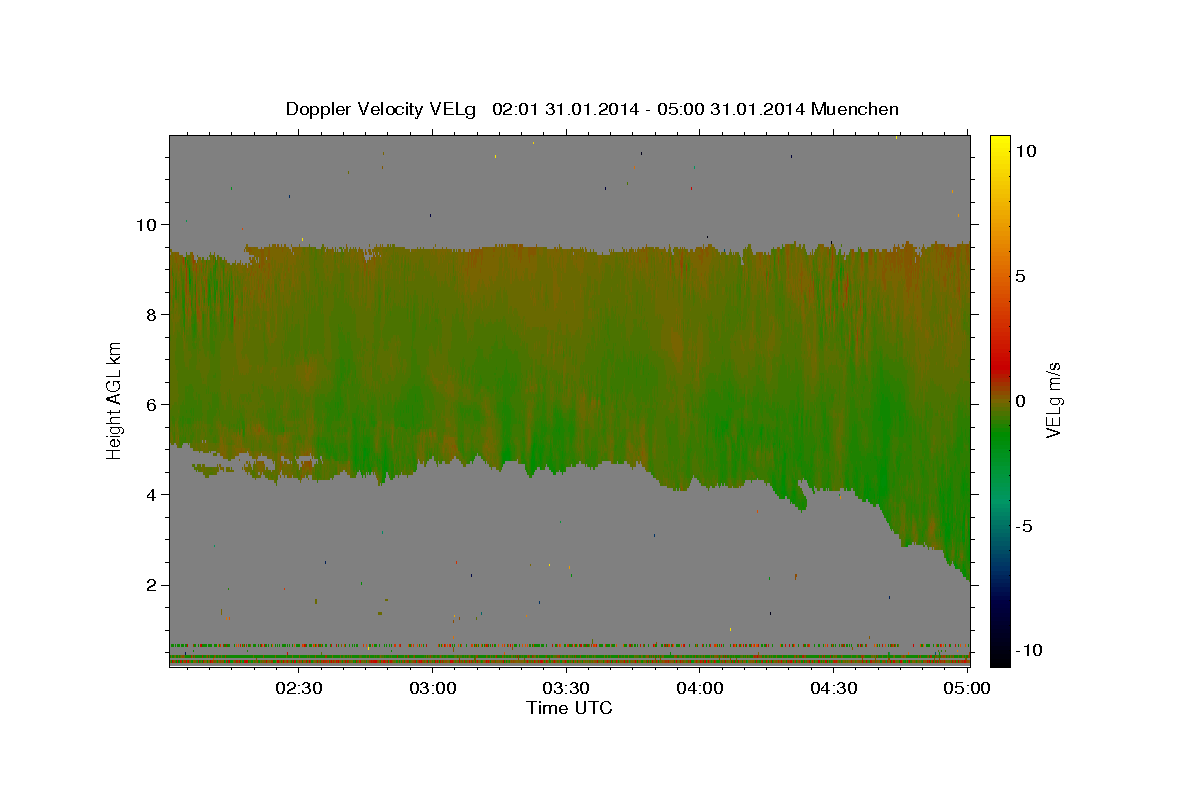This screenshot has height=800, width=1200.
Task: Click the colorbar value label 10
Action: 1025,150
